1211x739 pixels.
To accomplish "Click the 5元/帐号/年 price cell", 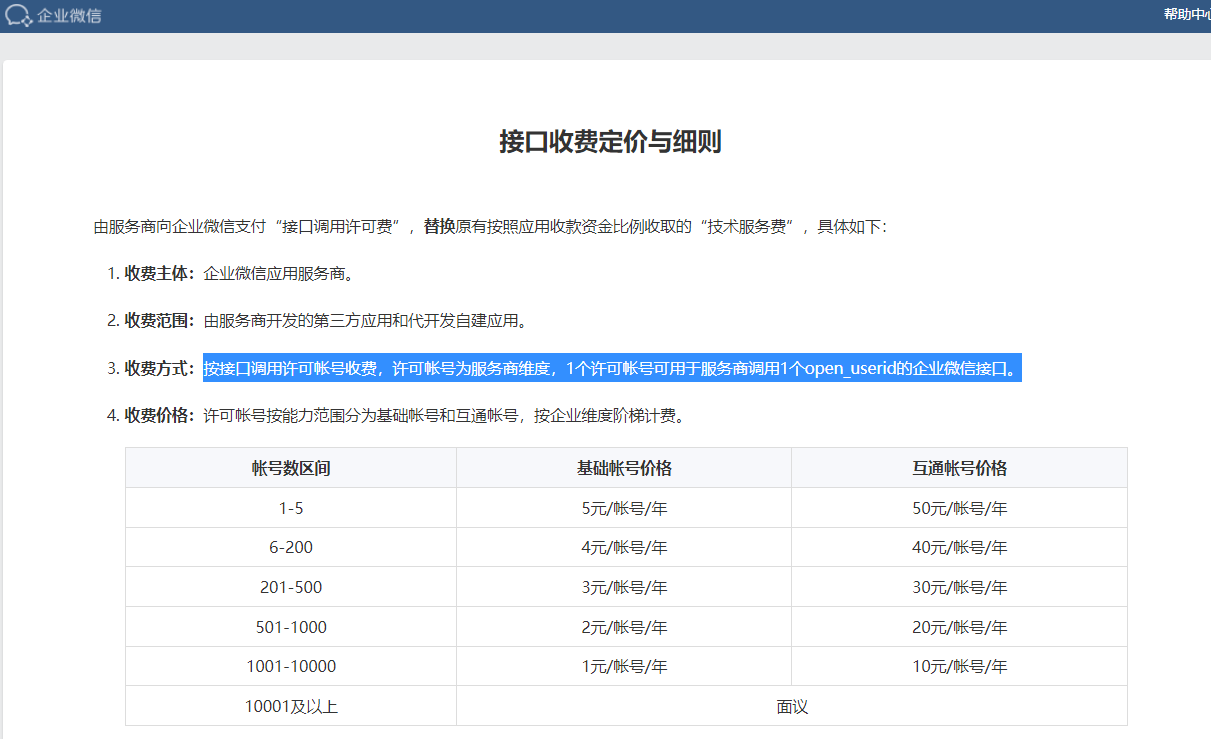I will pyautogui.click(x=624, y=508).
